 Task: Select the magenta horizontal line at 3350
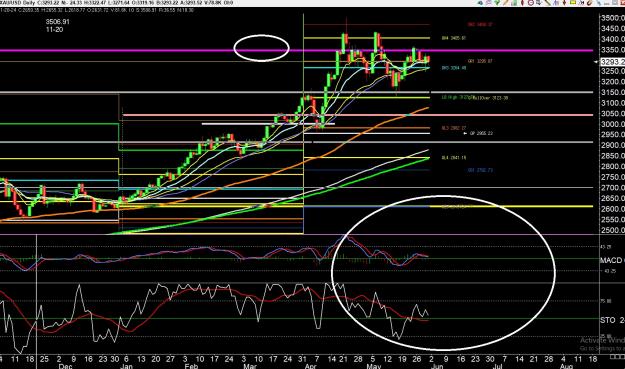tap(297, 51)
